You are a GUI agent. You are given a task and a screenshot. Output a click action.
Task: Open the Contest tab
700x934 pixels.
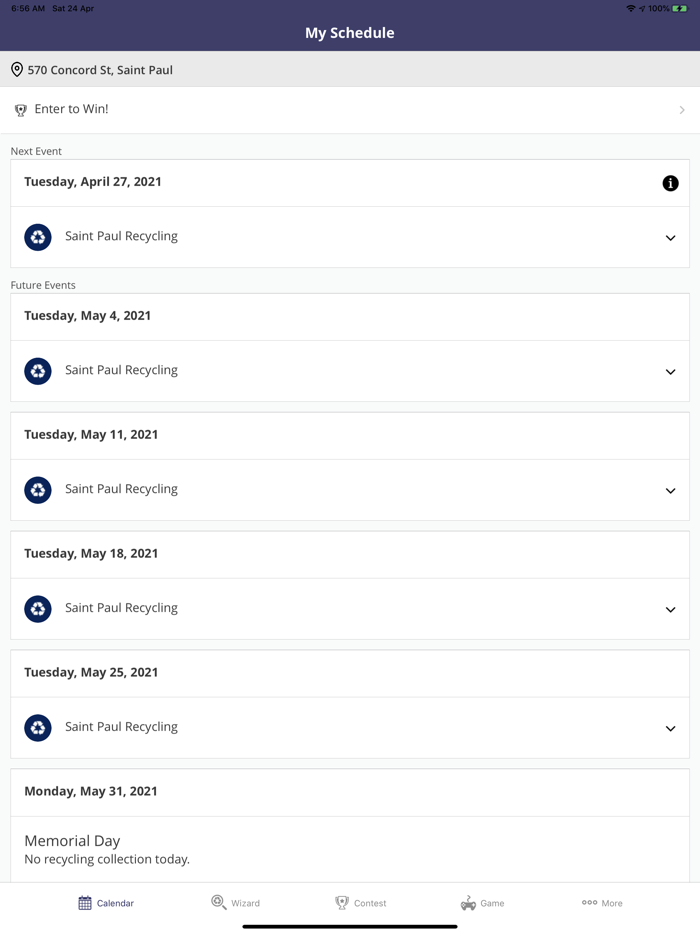[x=360, y=903]
